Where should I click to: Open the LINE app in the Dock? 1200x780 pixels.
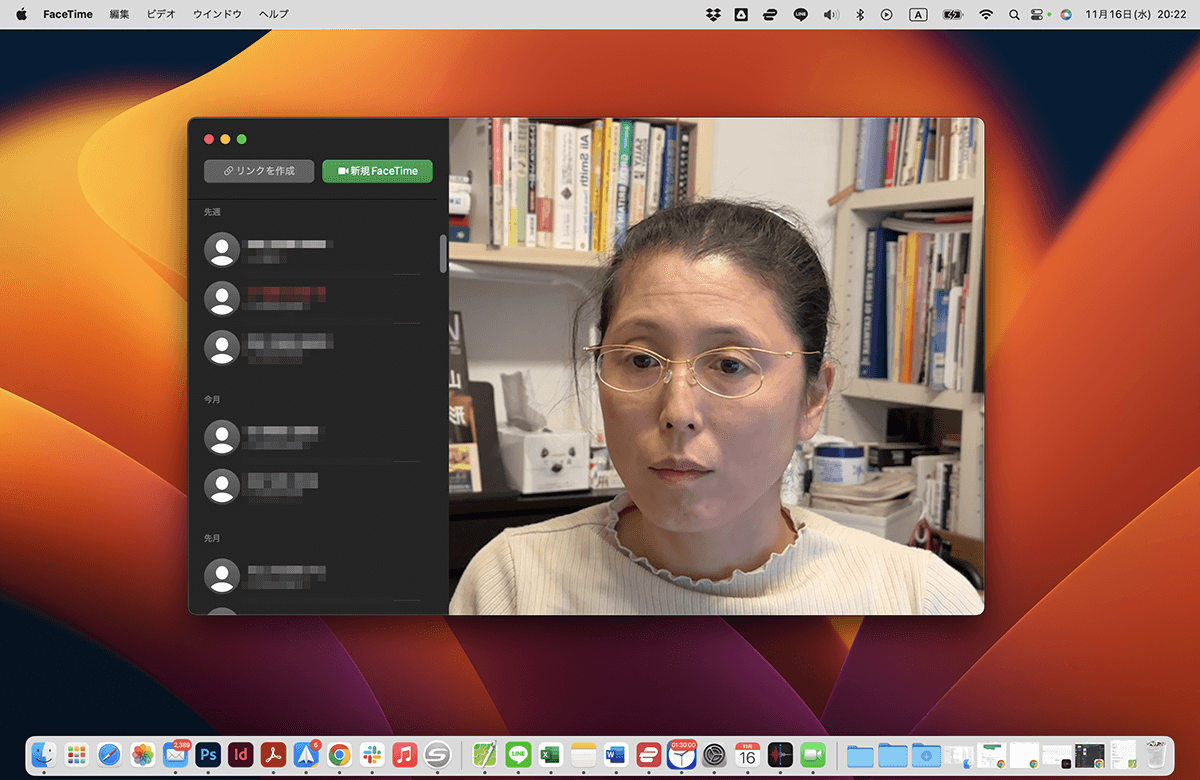518,754
